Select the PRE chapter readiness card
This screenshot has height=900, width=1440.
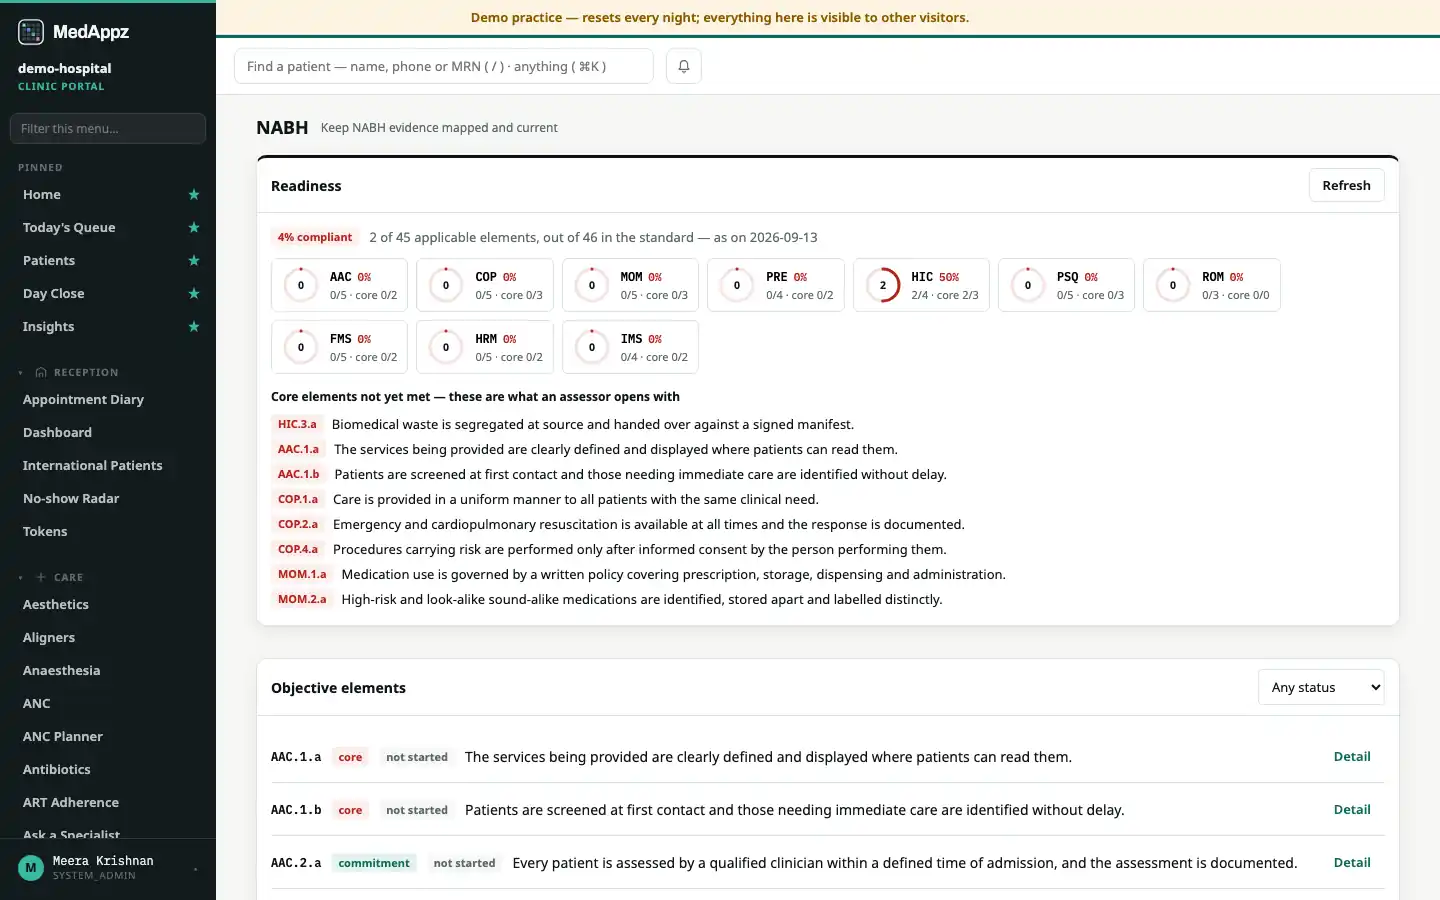tap(776, 285)
